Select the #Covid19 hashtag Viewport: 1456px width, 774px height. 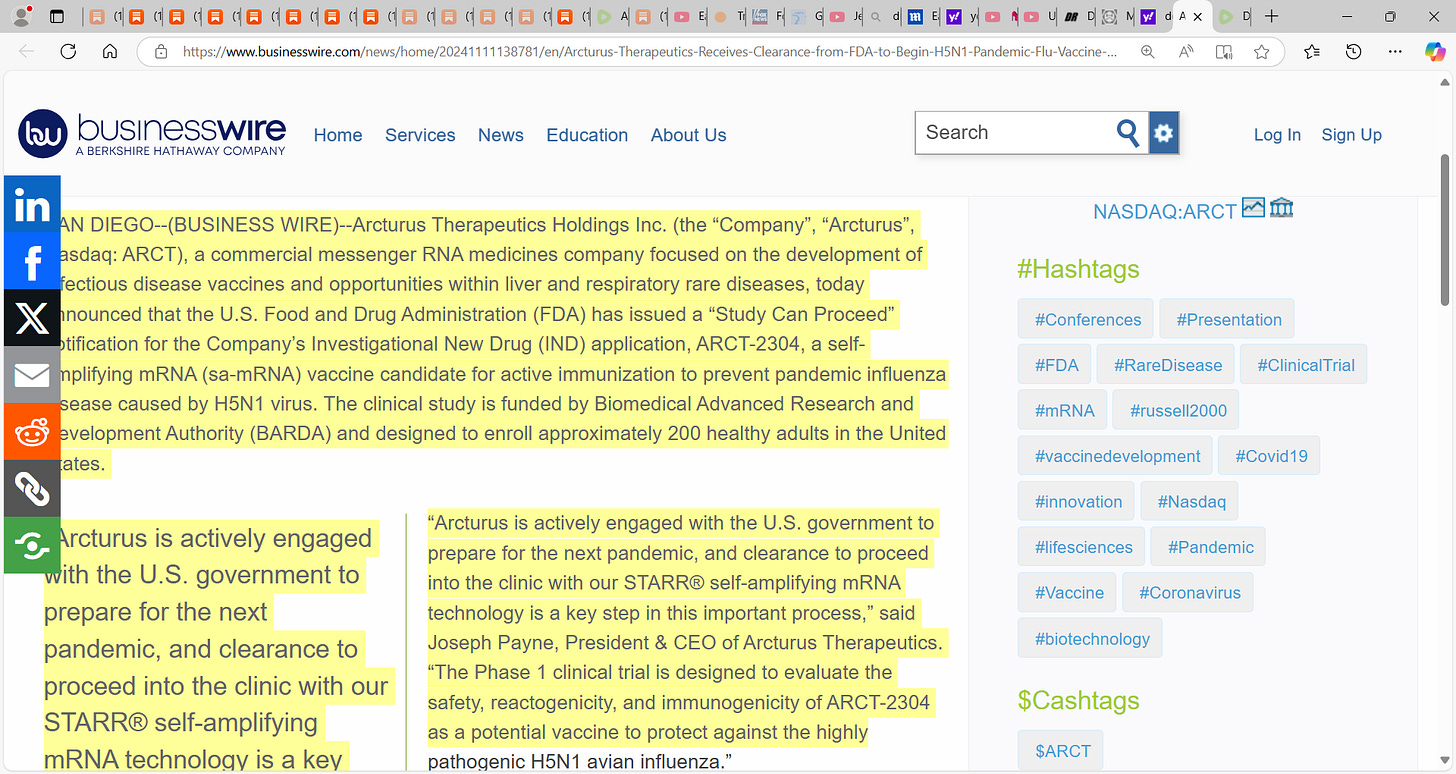click(x=1271, y=456)
